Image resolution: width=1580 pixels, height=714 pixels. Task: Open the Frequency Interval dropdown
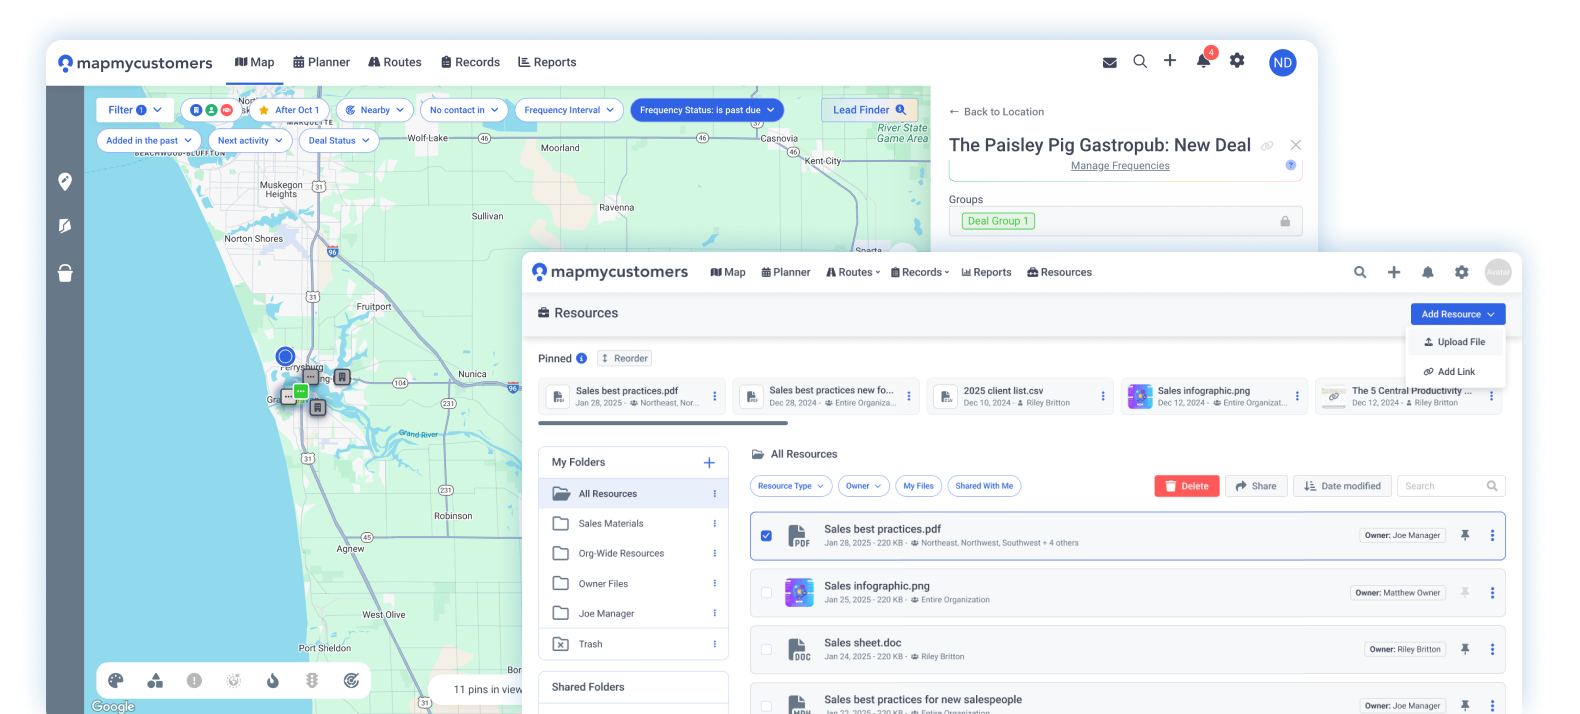(x=568, y=110)
